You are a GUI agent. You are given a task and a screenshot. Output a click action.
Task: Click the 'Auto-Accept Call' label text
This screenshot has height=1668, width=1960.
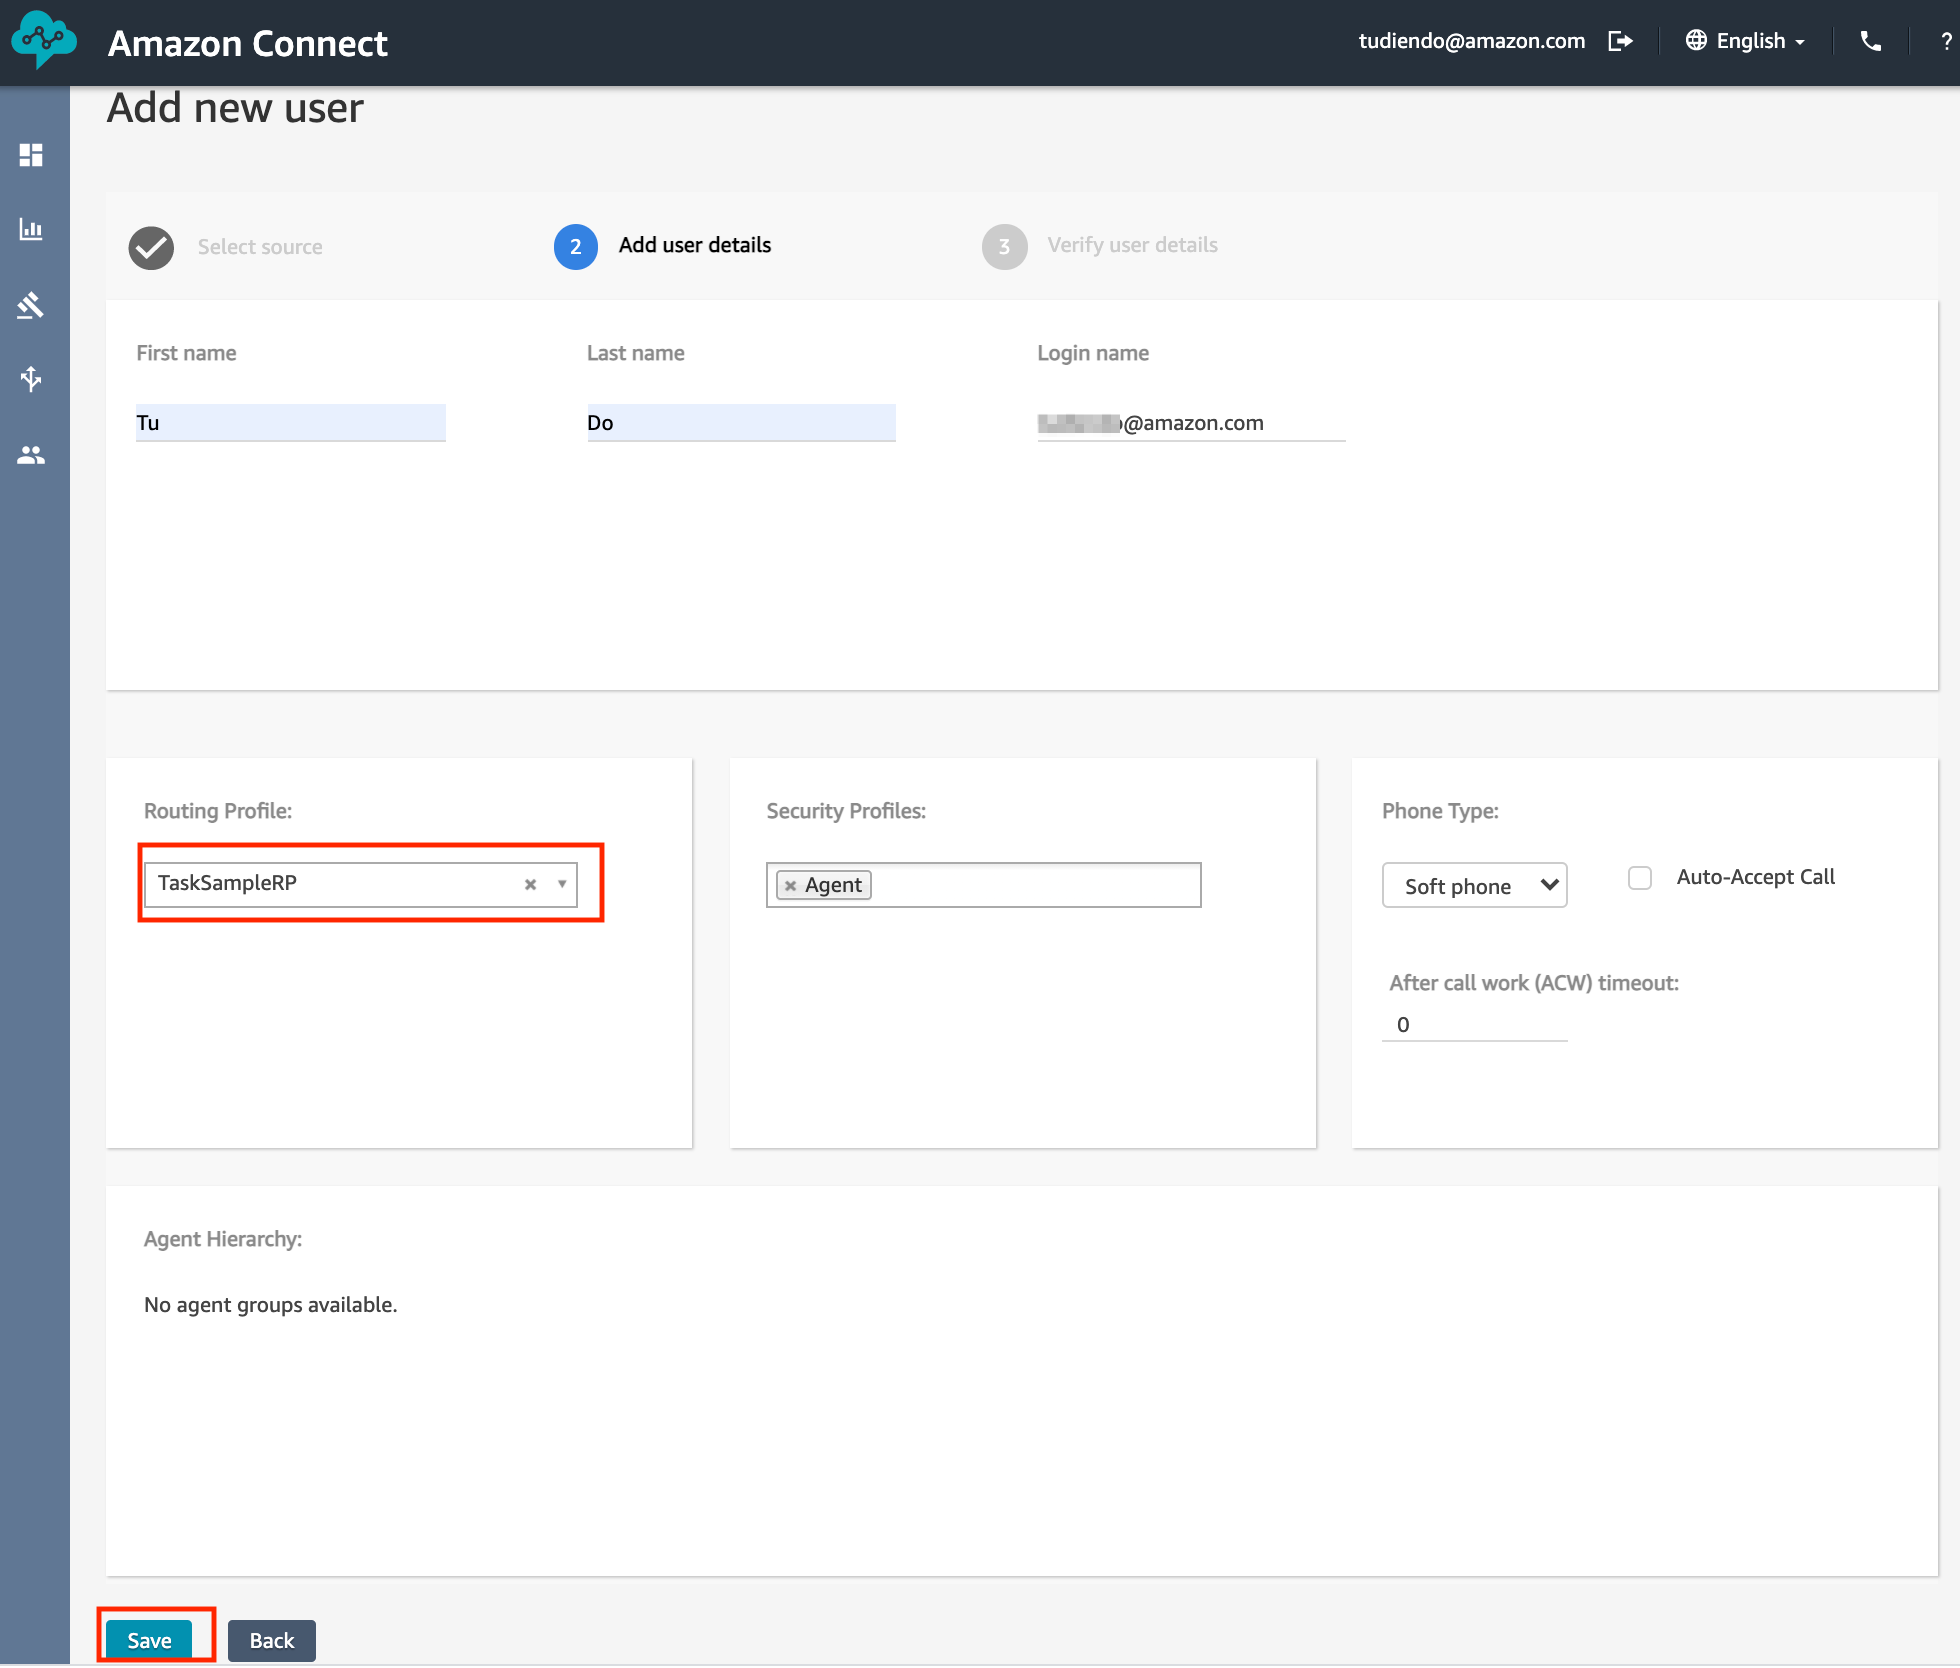pyautogui.click(x=1756, y=877)
